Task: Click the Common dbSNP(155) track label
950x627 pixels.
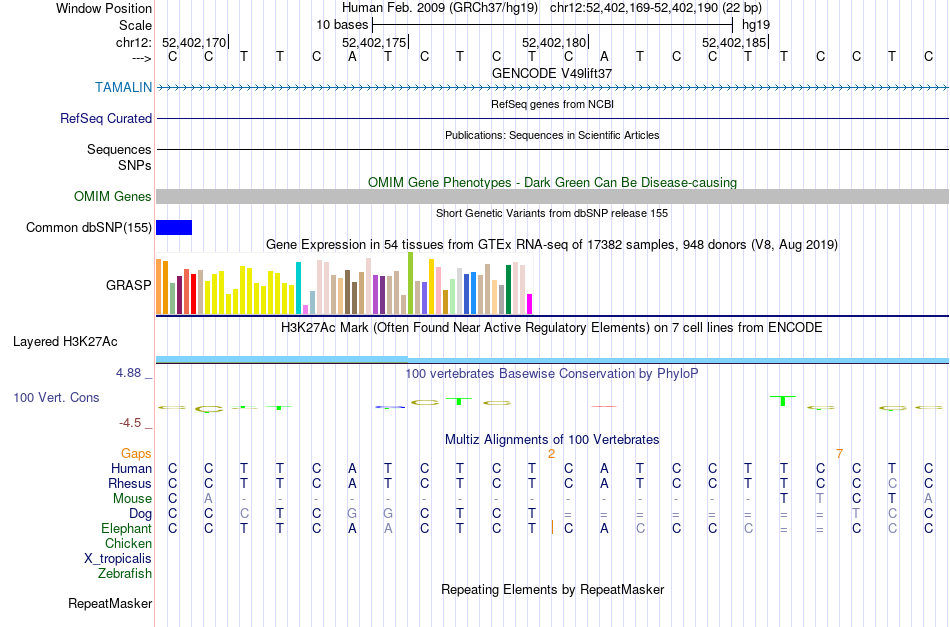Action: tap(89, 227)
